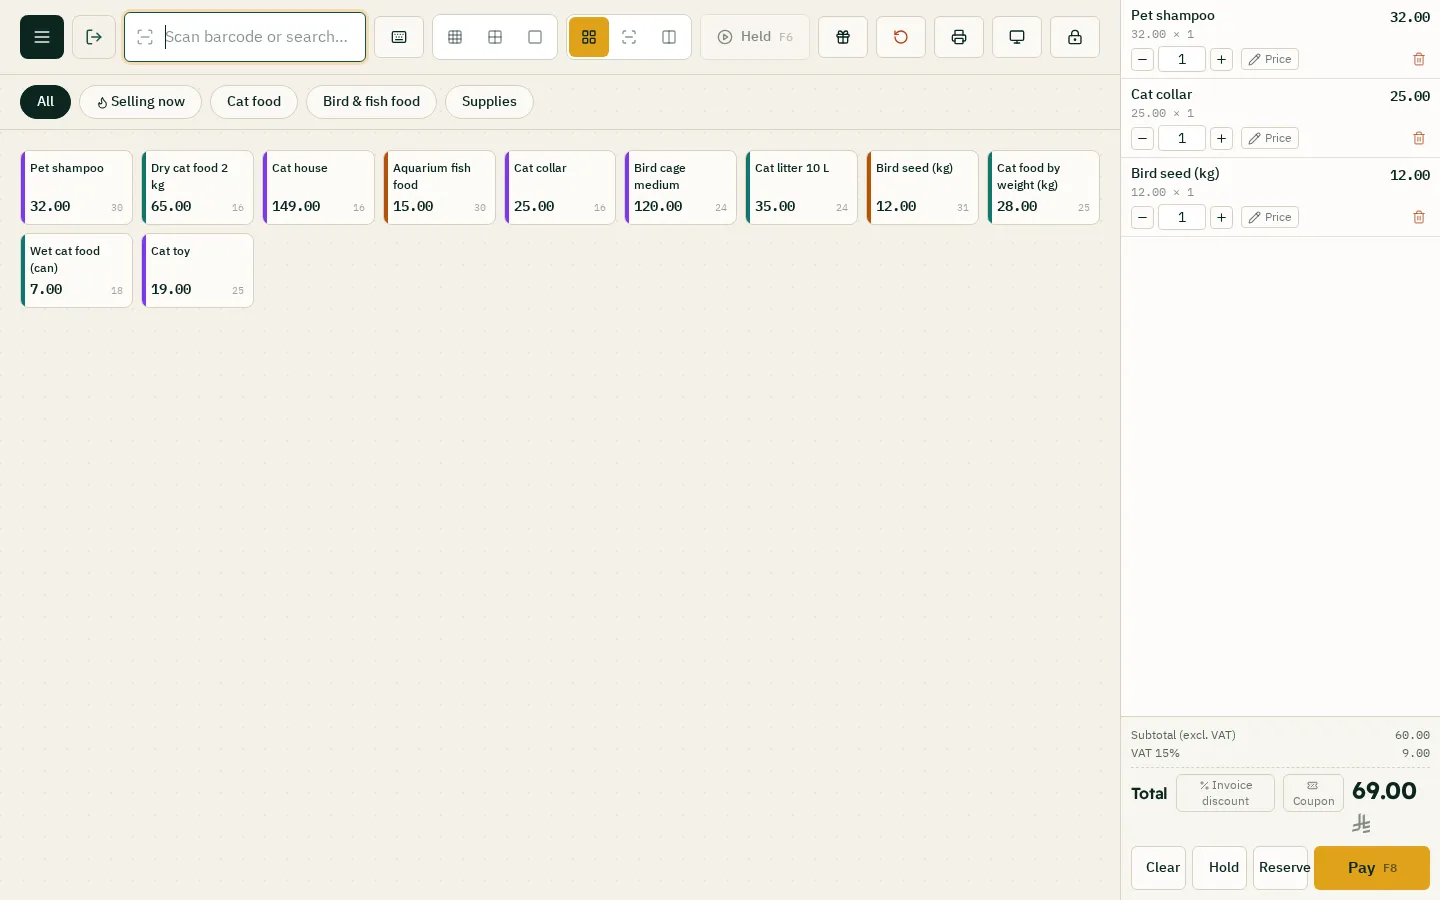Screen dimensions: 1440x900
Task: Show the Bird & fish food category
Action: (371, 102)
